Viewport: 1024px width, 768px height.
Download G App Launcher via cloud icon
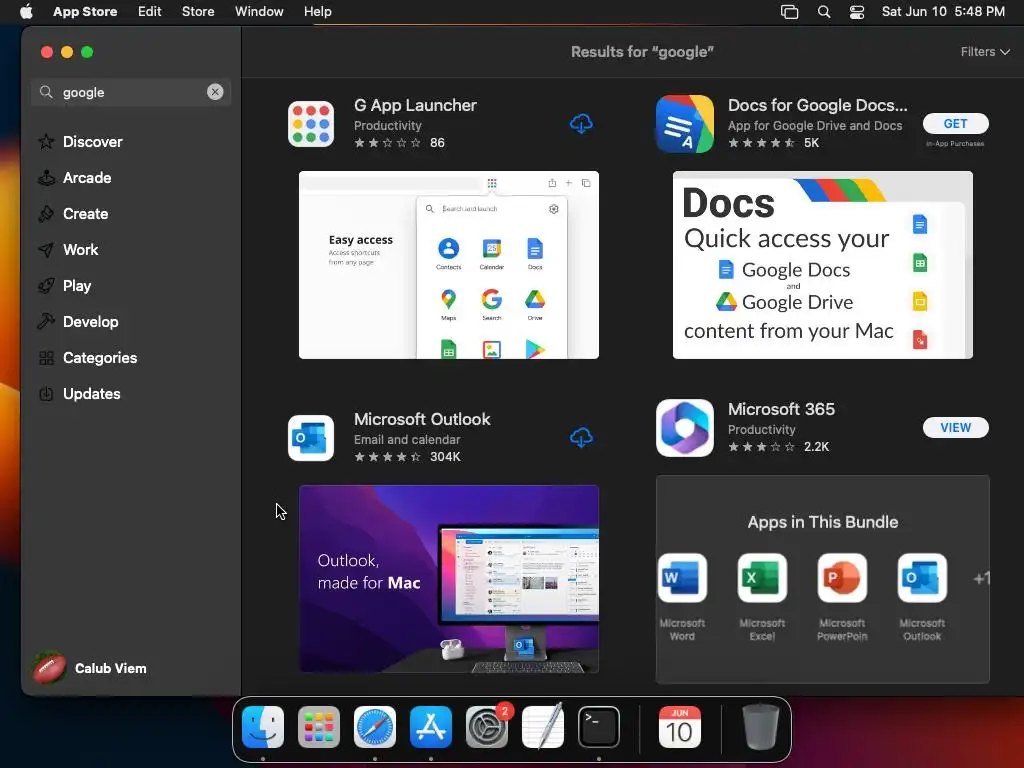(581, 123)
